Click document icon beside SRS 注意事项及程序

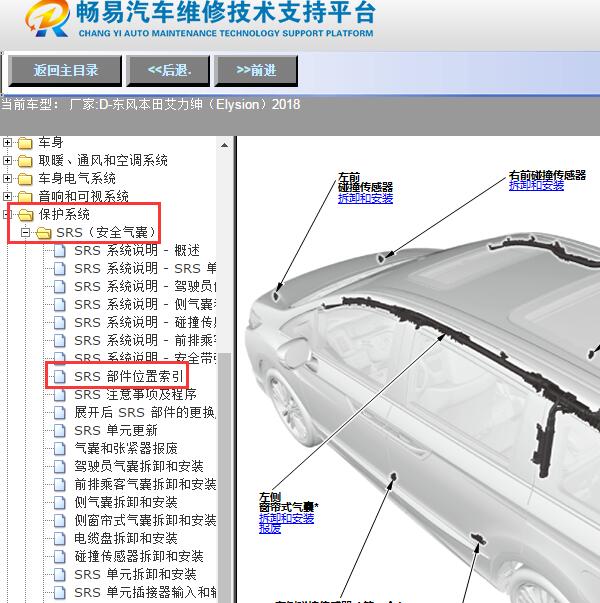[59, 395]
